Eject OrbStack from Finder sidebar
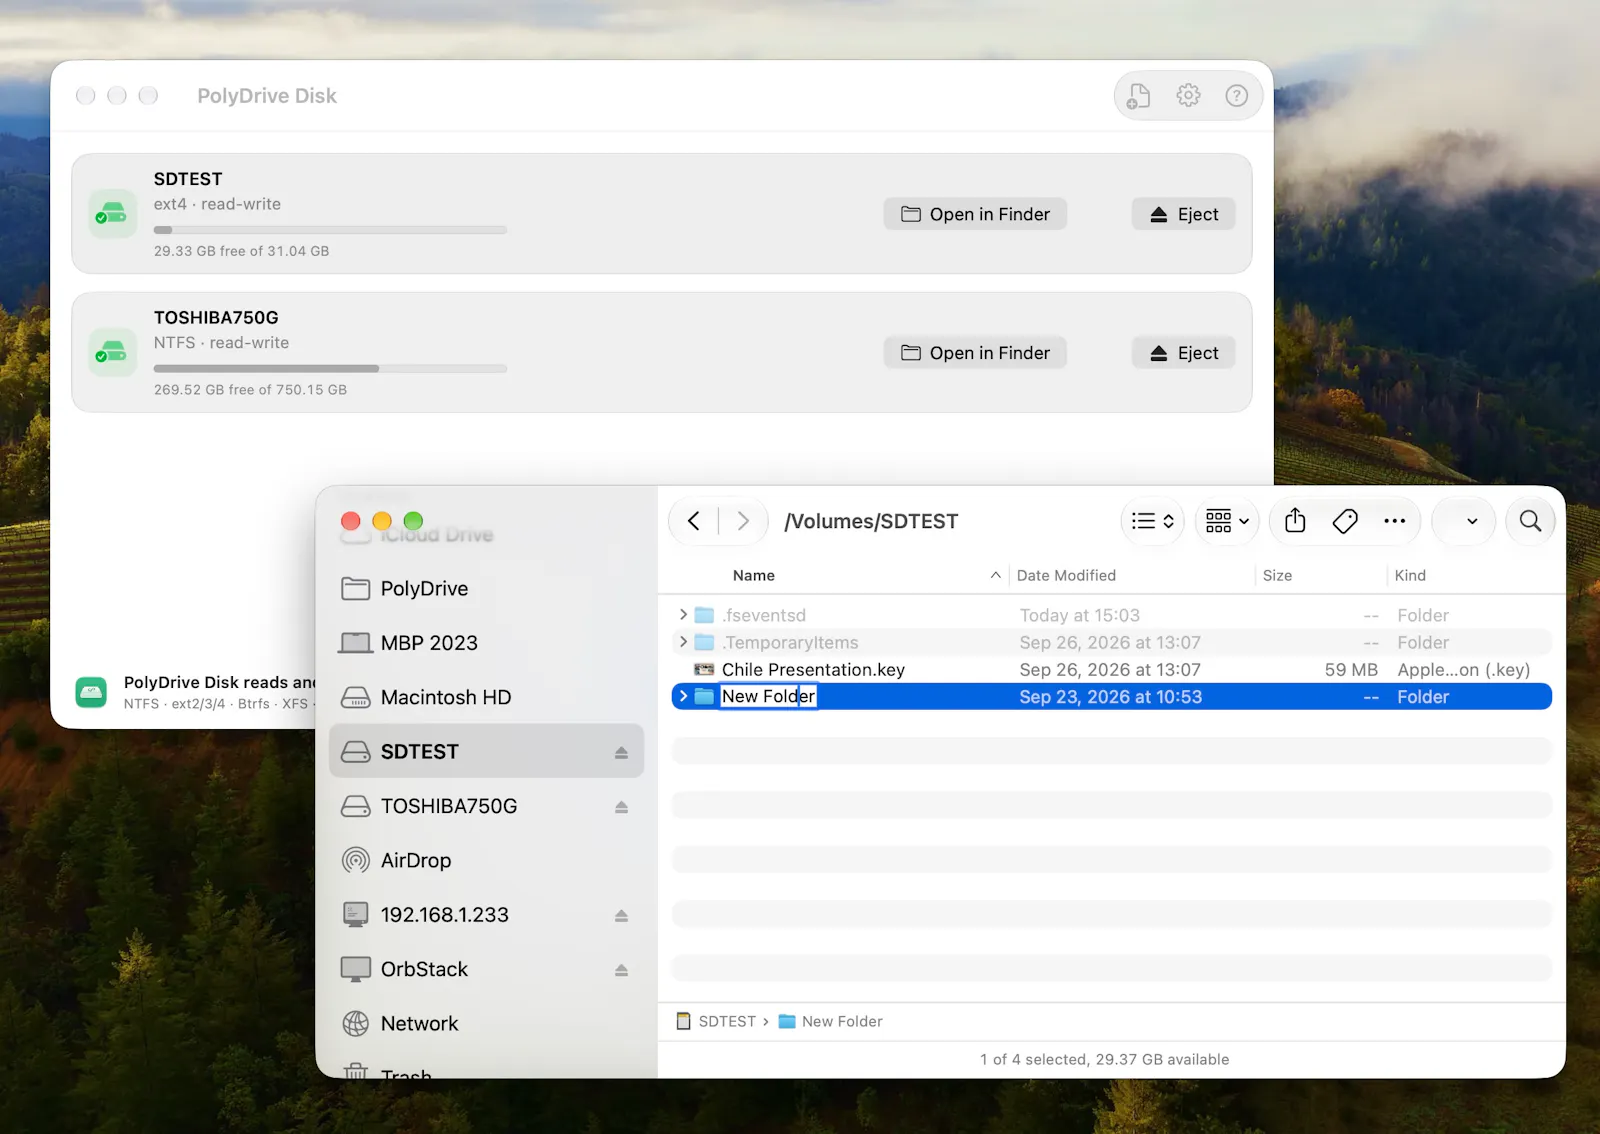 pyautogui.click(x=621, y=970)
